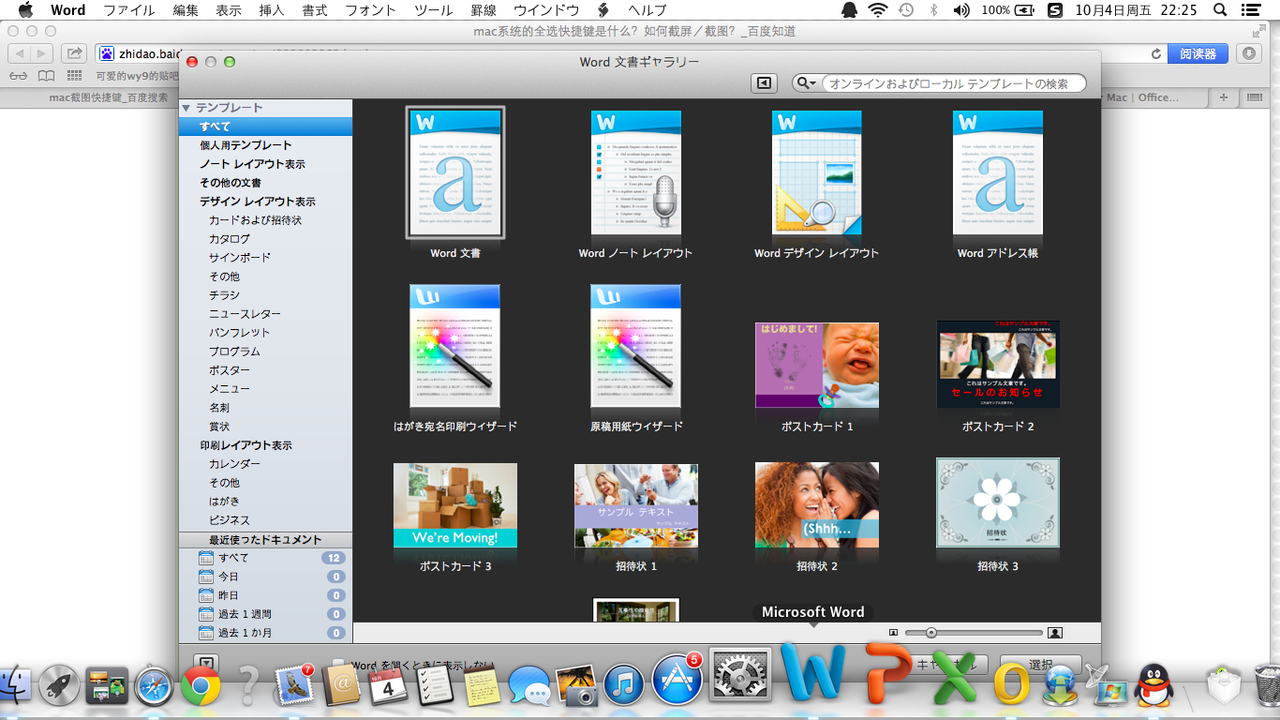Launch iTunes from the Dock
This screenshot has height=720, width=1280.
coord(624,685)
